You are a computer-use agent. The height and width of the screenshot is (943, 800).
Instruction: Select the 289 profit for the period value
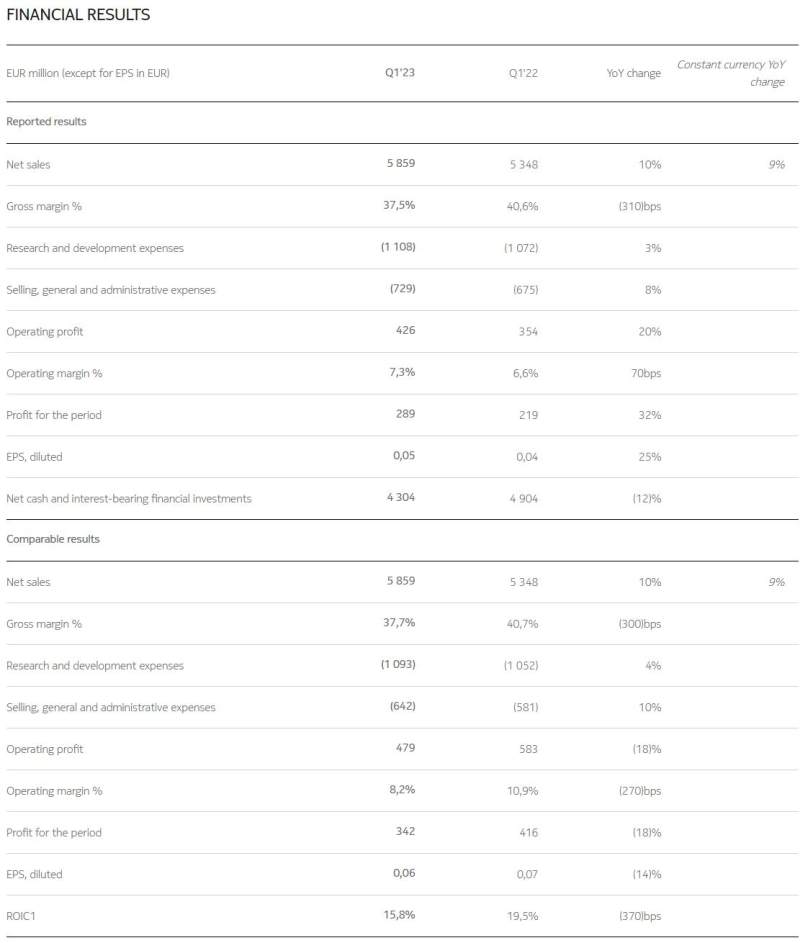(403, 414)
